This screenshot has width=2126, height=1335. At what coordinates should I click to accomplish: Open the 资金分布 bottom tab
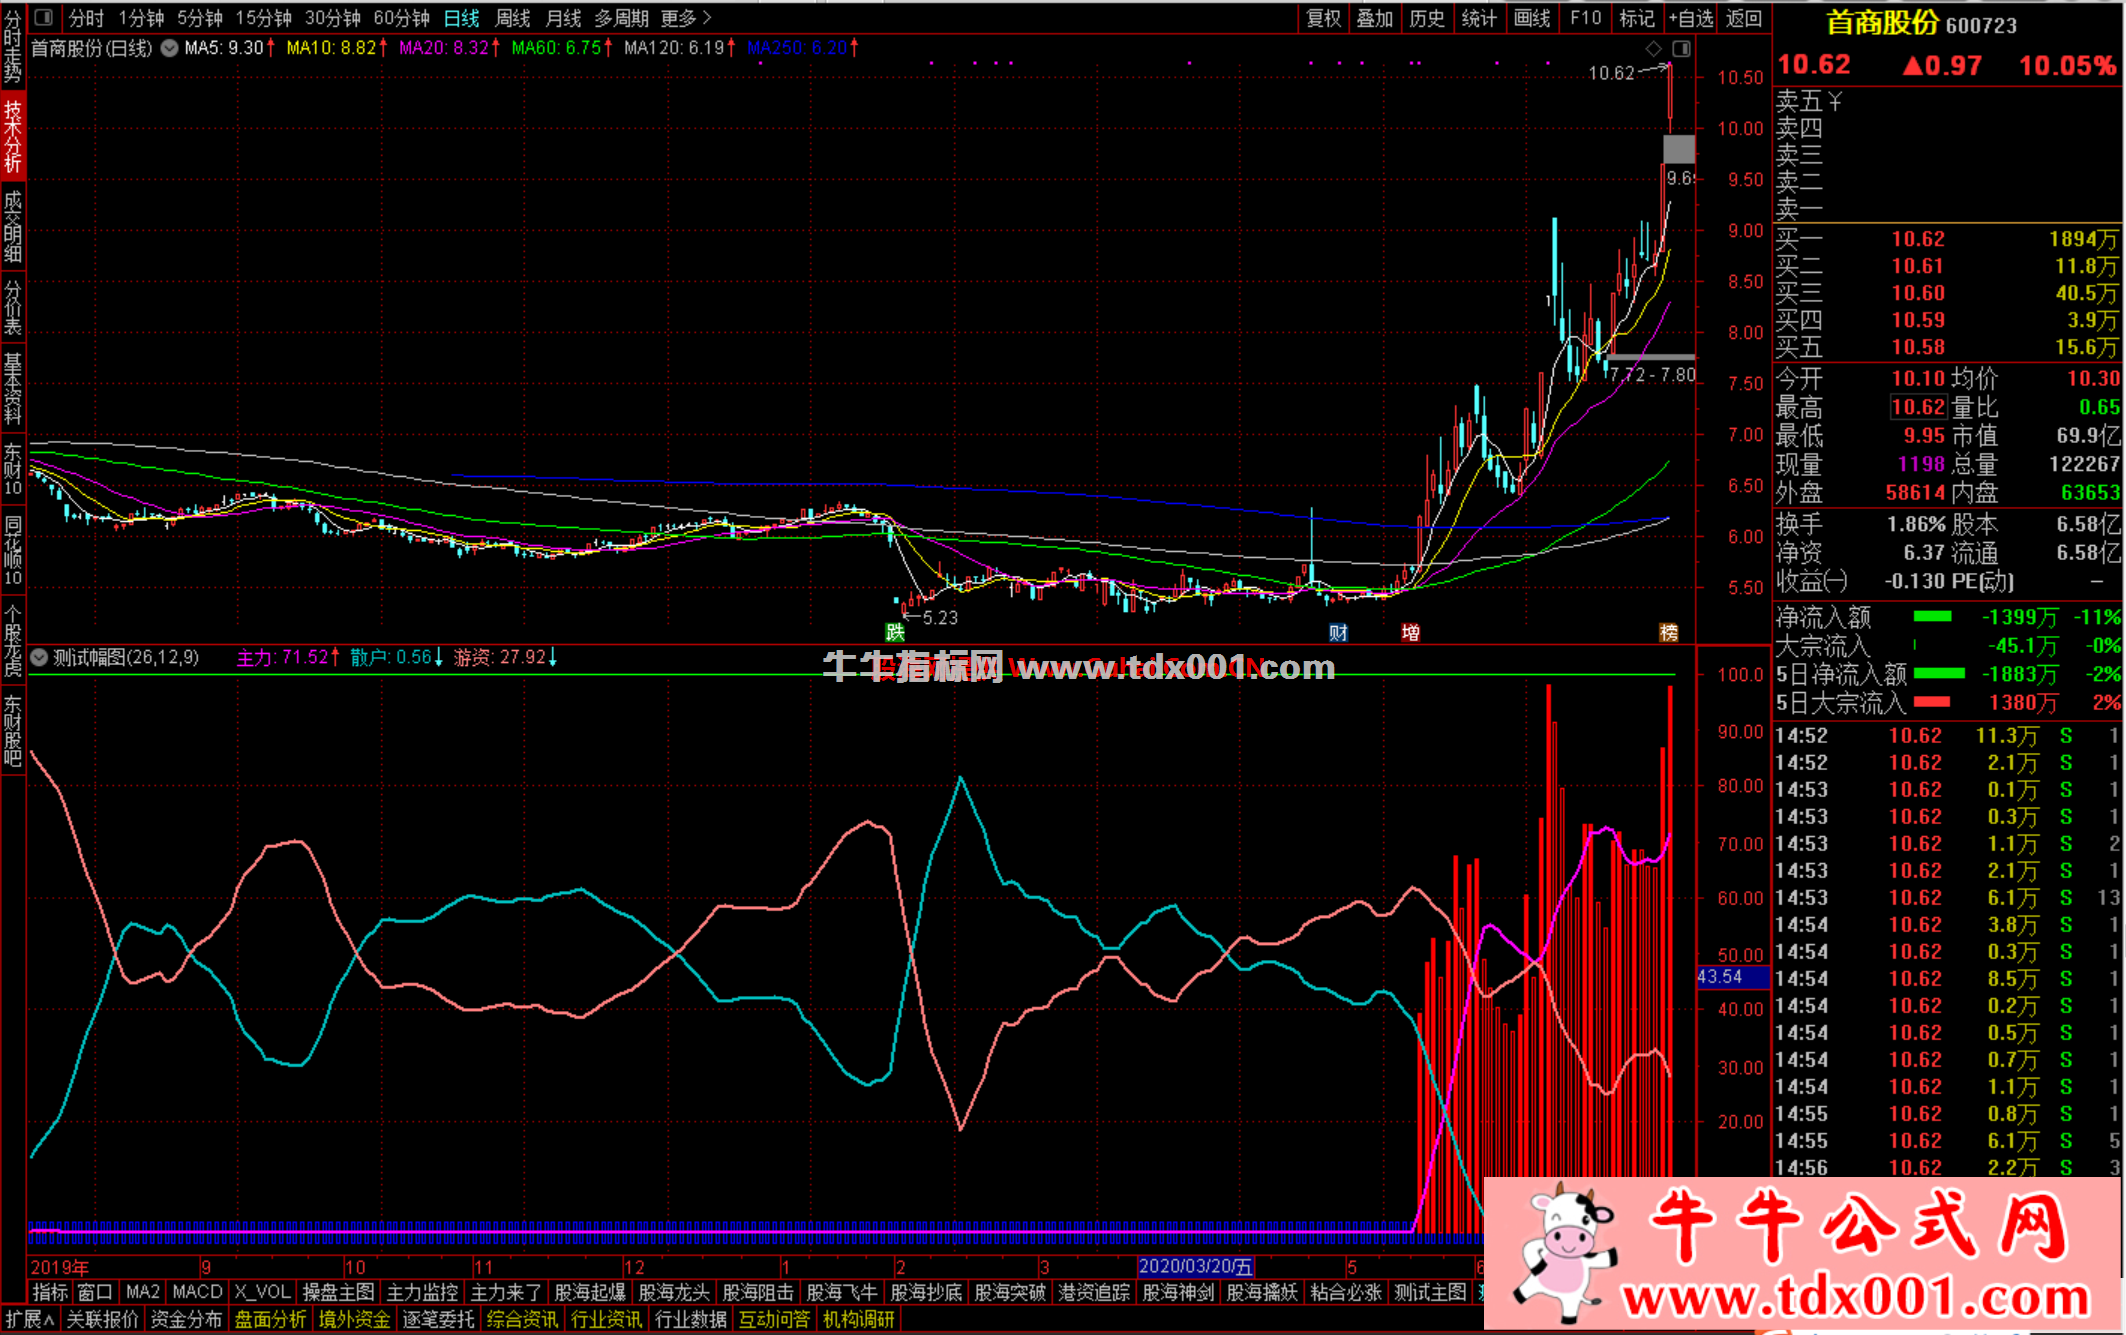[187, 1319]
